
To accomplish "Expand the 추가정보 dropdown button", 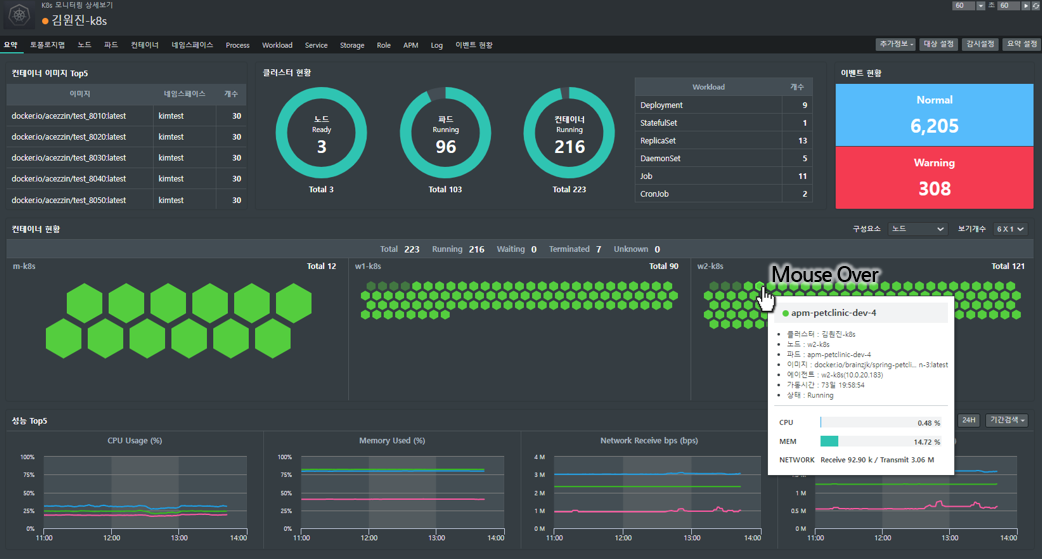I will [x=896, y=44].
